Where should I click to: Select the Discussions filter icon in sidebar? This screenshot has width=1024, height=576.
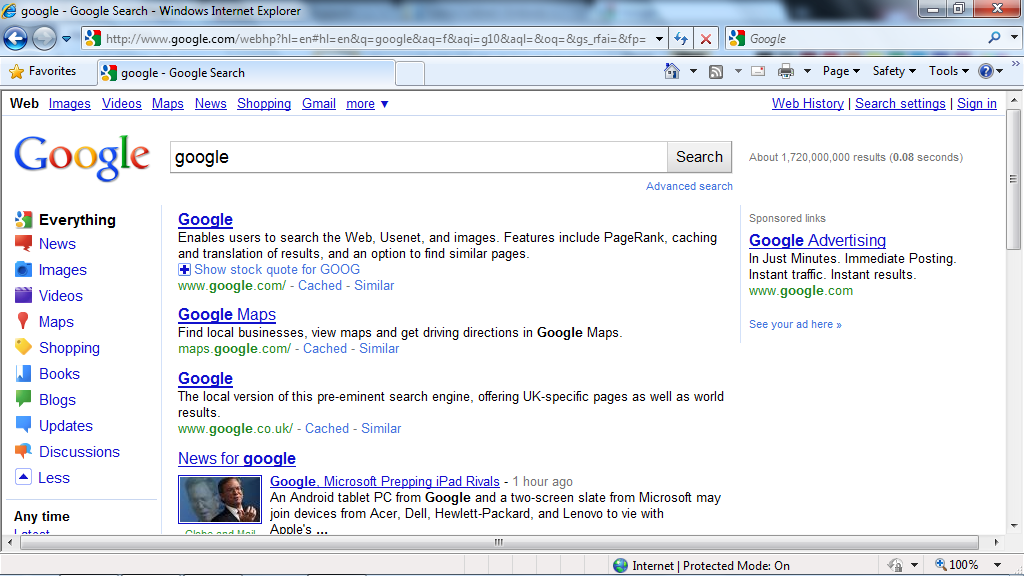click(24, 451)
